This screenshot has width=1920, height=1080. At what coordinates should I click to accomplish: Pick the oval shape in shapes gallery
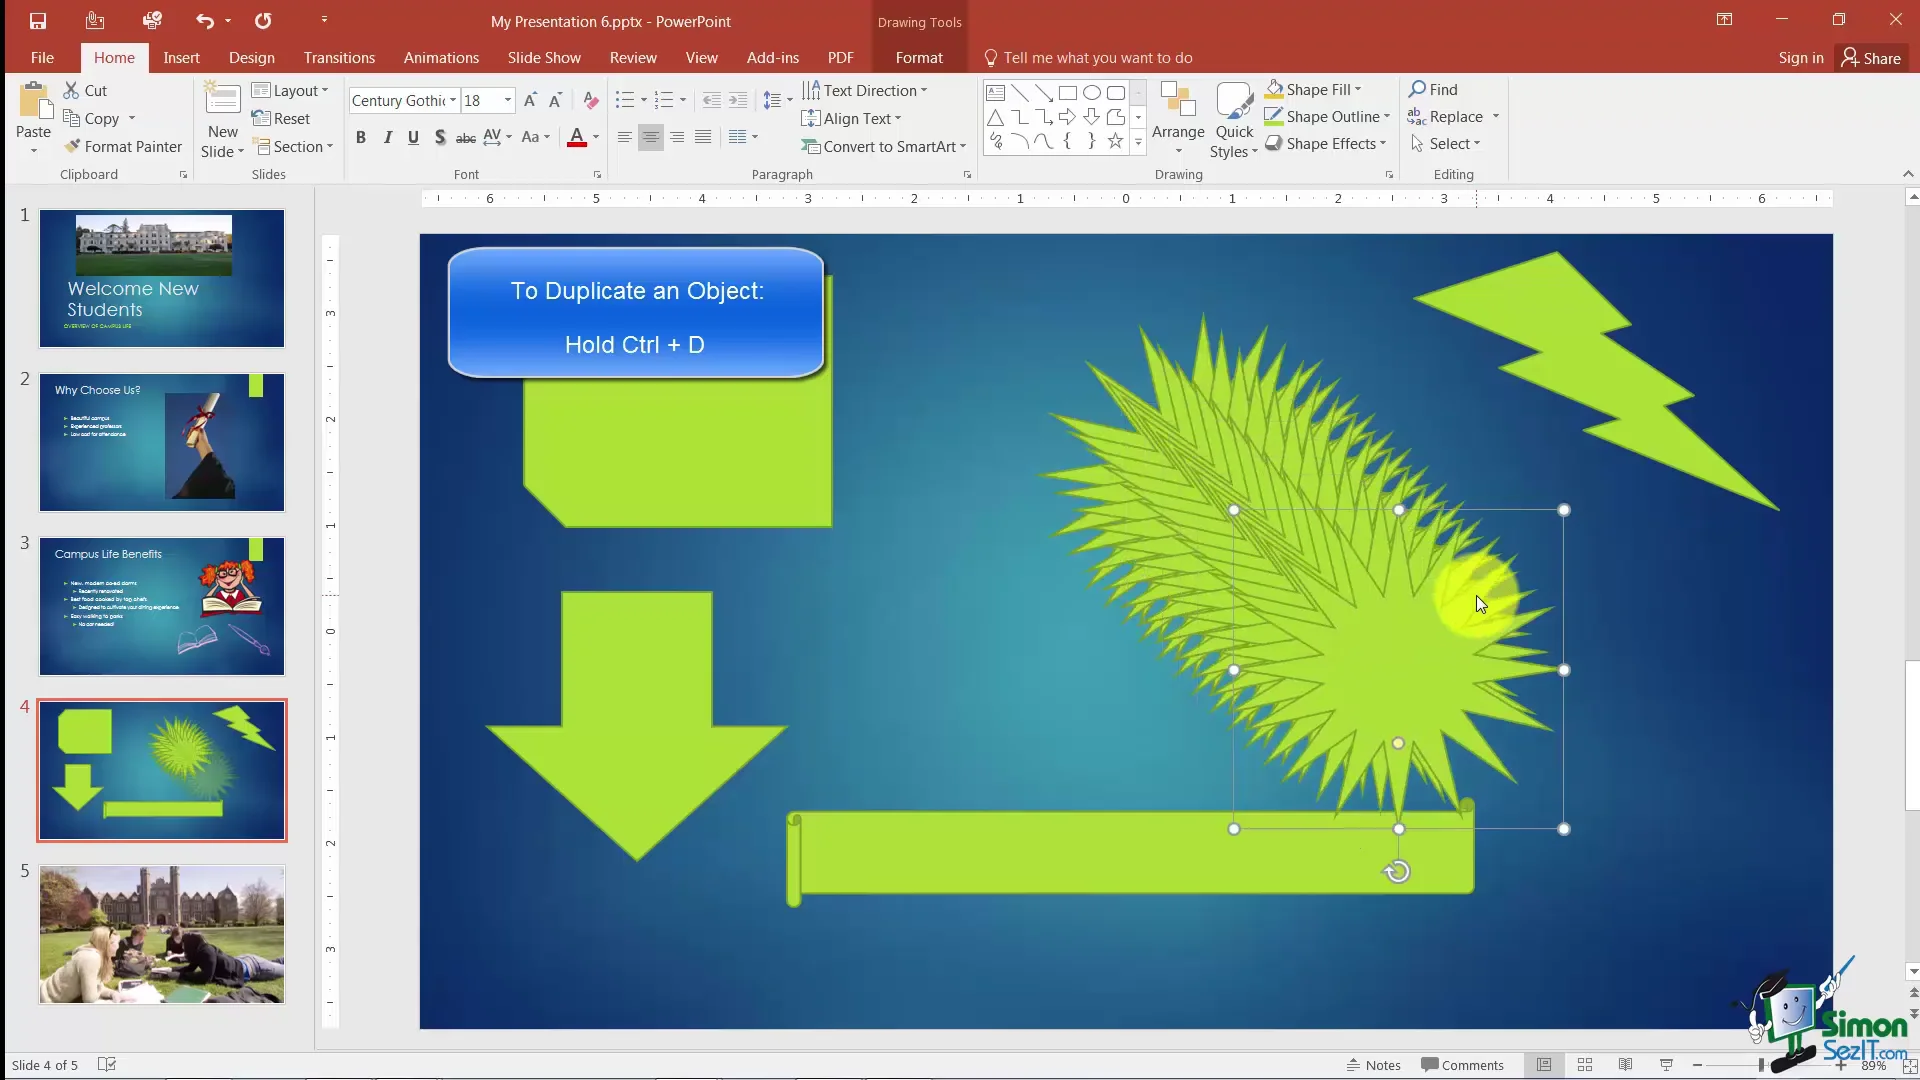(x=1092, y=93)
